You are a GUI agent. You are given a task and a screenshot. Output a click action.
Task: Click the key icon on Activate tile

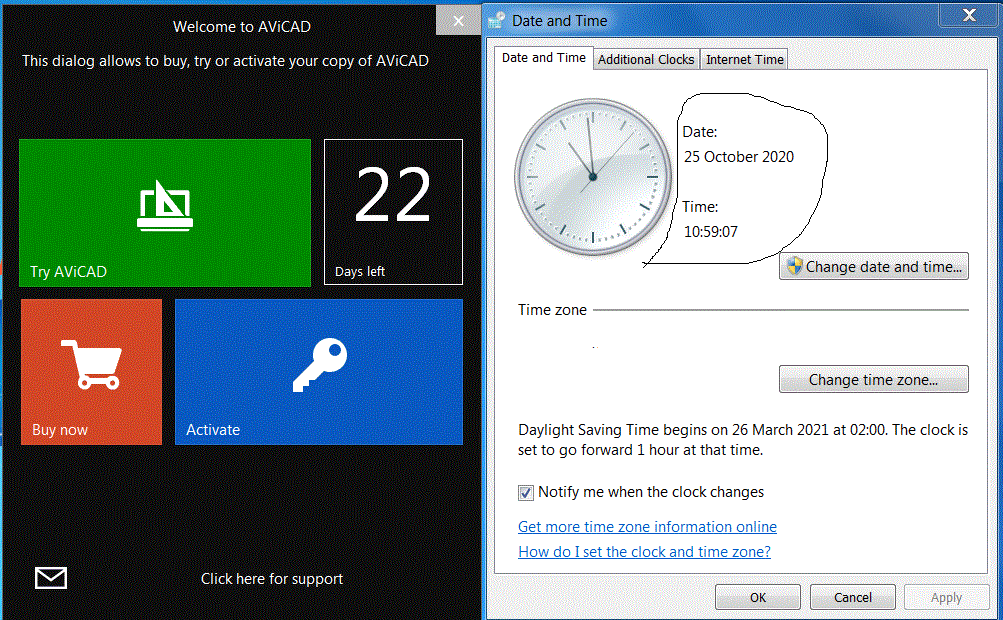320,365
